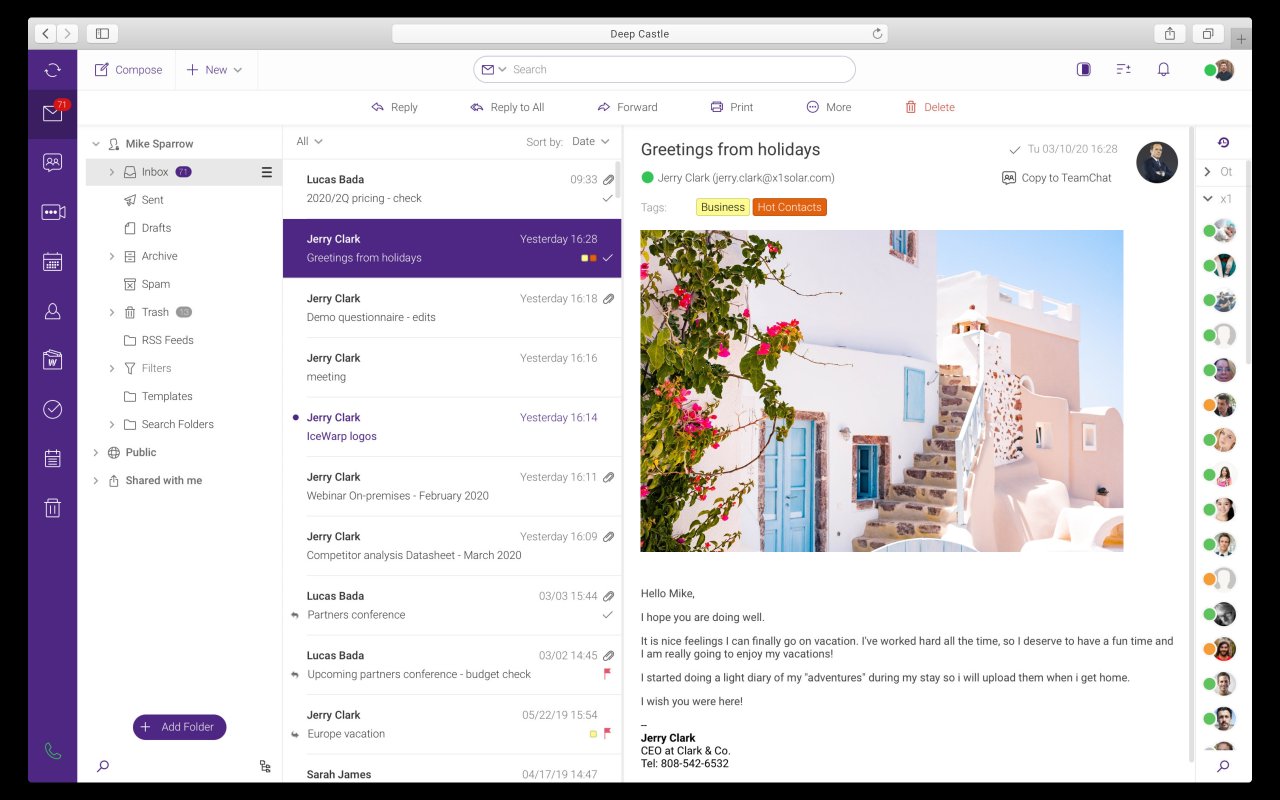Open the Documents sidebar icon

click(x=52, y=360)
